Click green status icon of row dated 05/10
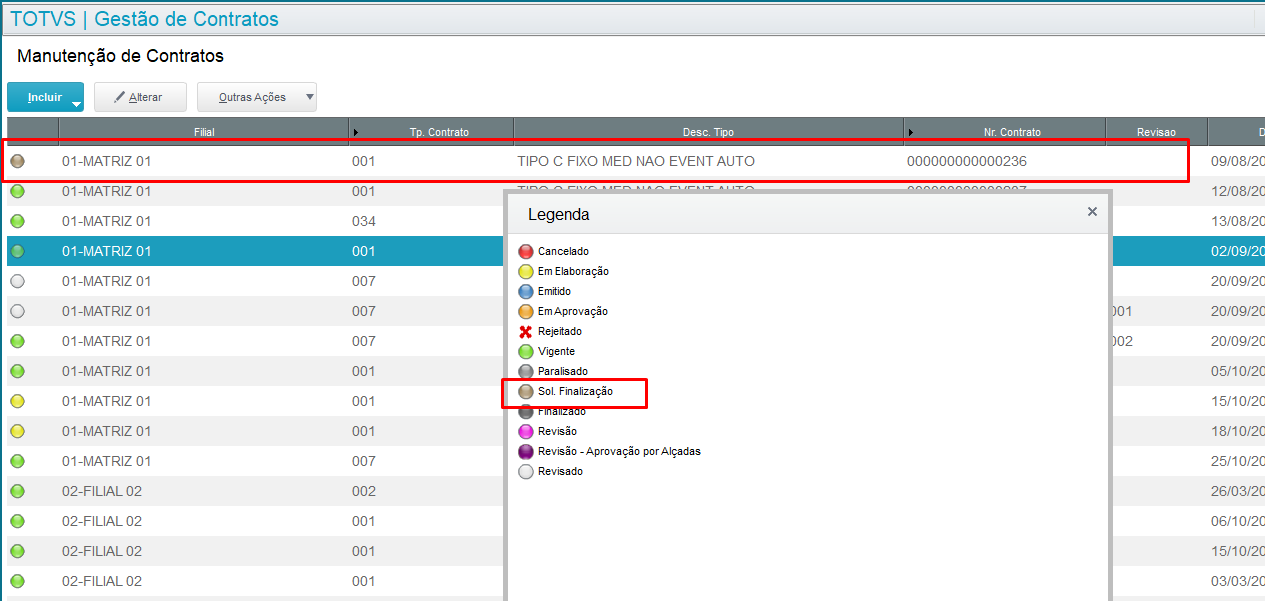Image resolution: width=1265 pixels, height=601 pixels. [x=17, y=371]
